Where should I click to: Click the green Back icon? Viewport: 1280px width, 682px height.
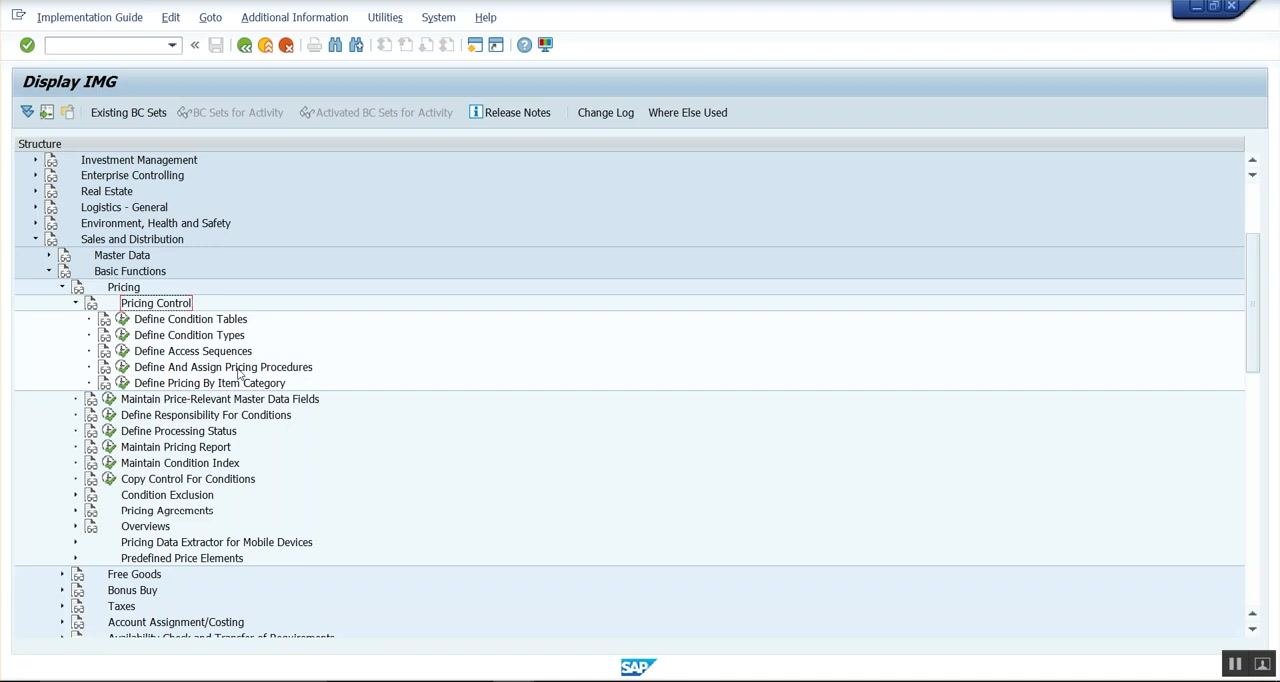tap(244, 45)
